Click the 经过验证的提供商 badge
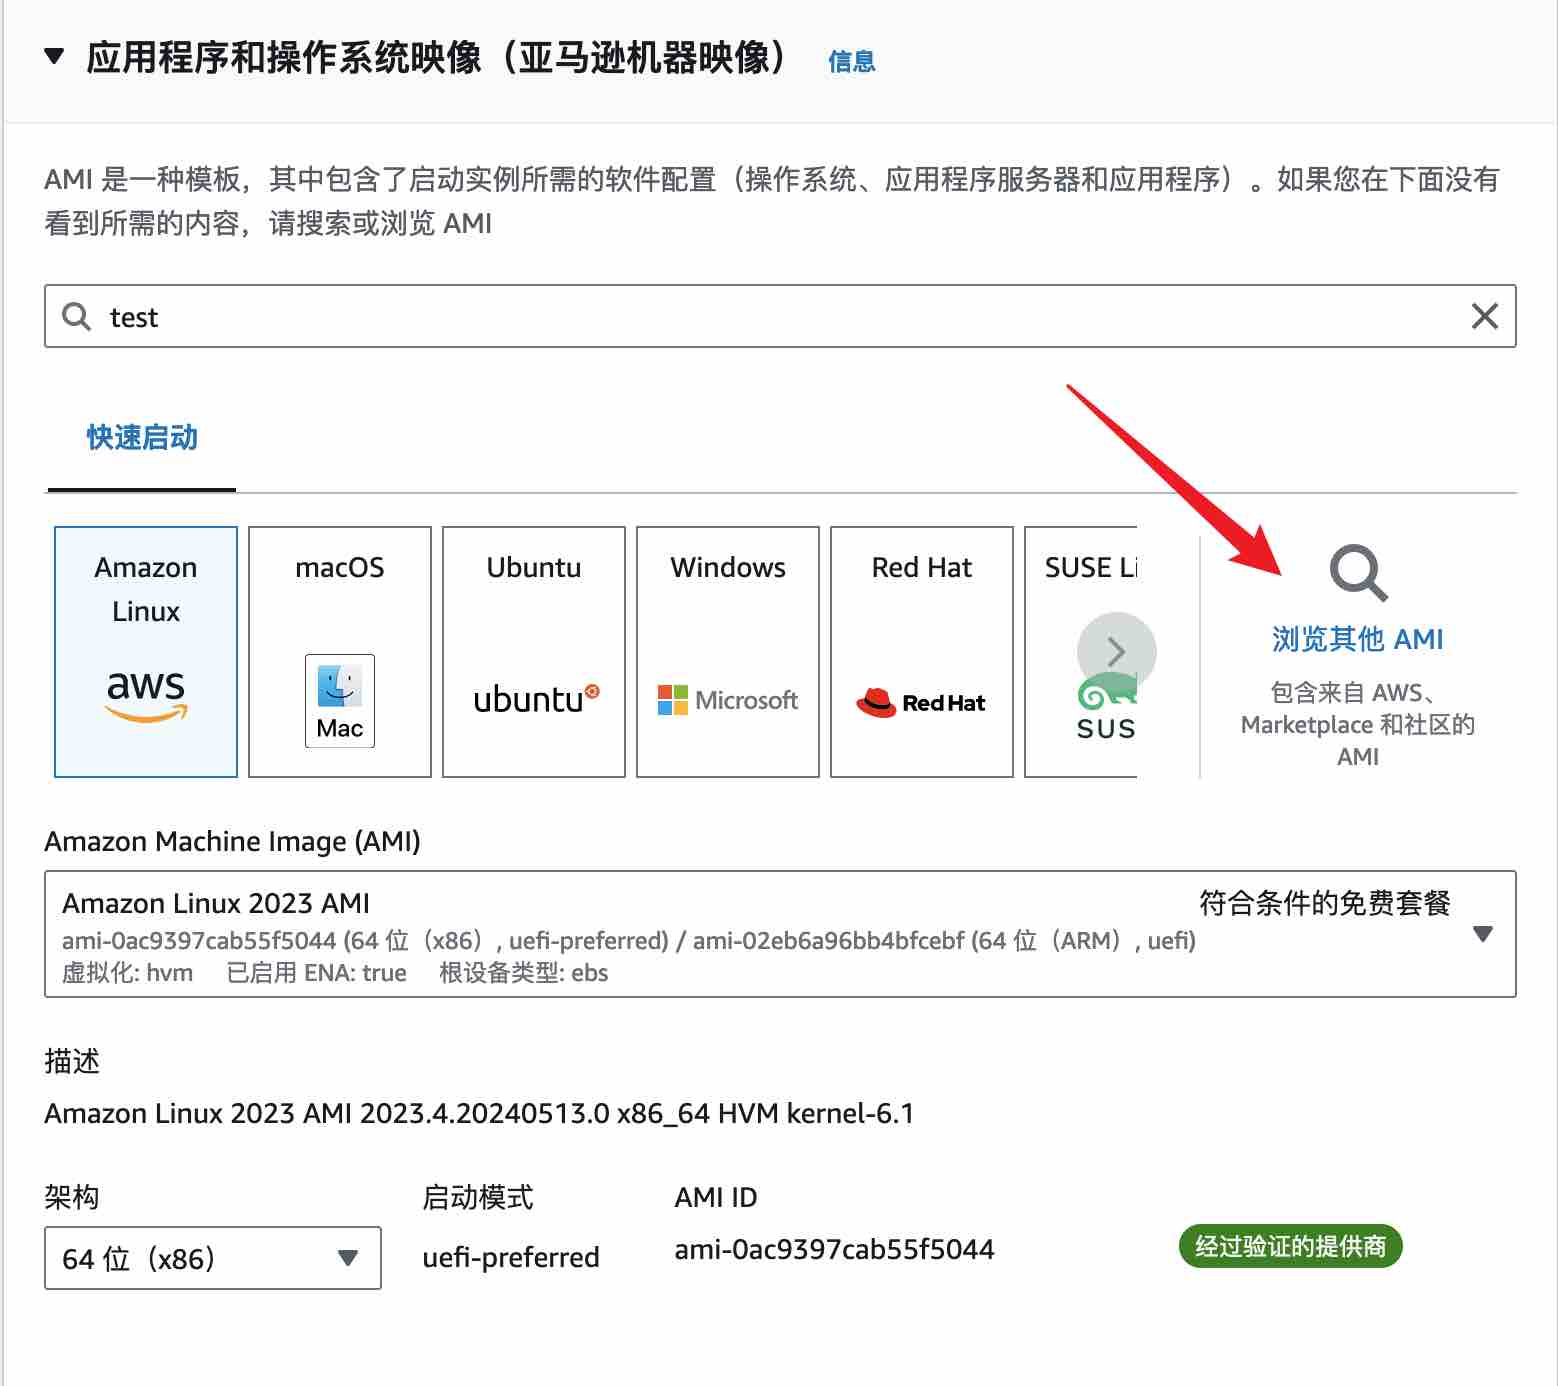Screen dimensions: 1558x1386 pyautogui.click(x=1291, y=1246)
